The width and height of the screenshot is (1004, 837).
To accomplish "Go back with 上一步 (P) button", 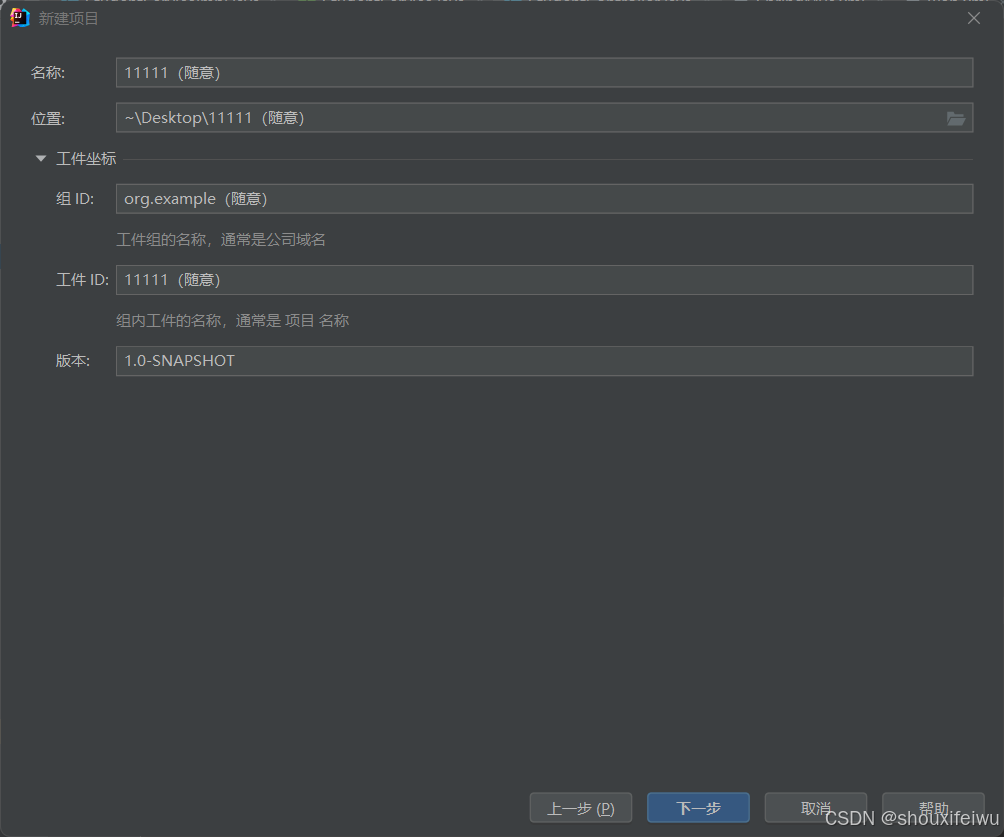I will 581,808.
